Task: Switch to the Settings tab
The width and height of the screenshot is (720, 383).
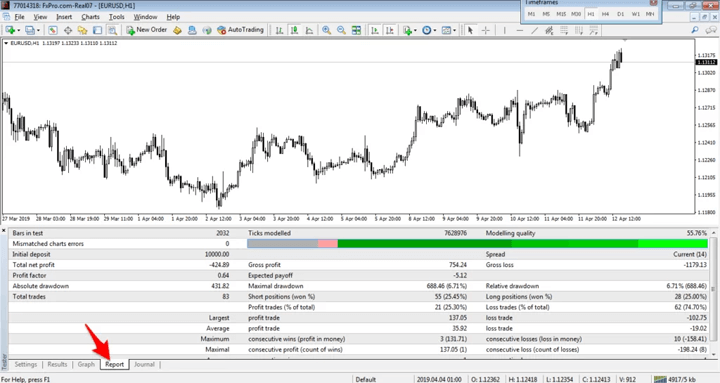Action: [x=26, y=364]
